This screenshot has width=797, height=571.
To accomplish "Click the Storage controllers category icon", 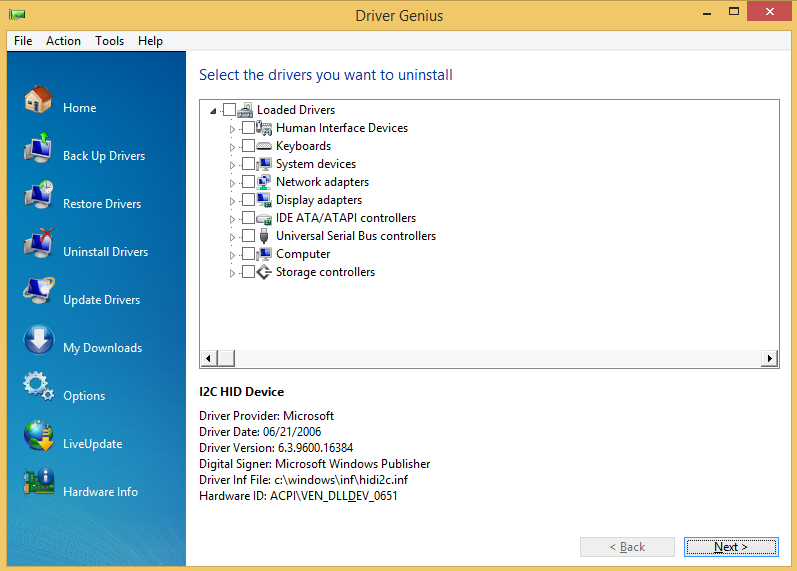I will point(264,272).
